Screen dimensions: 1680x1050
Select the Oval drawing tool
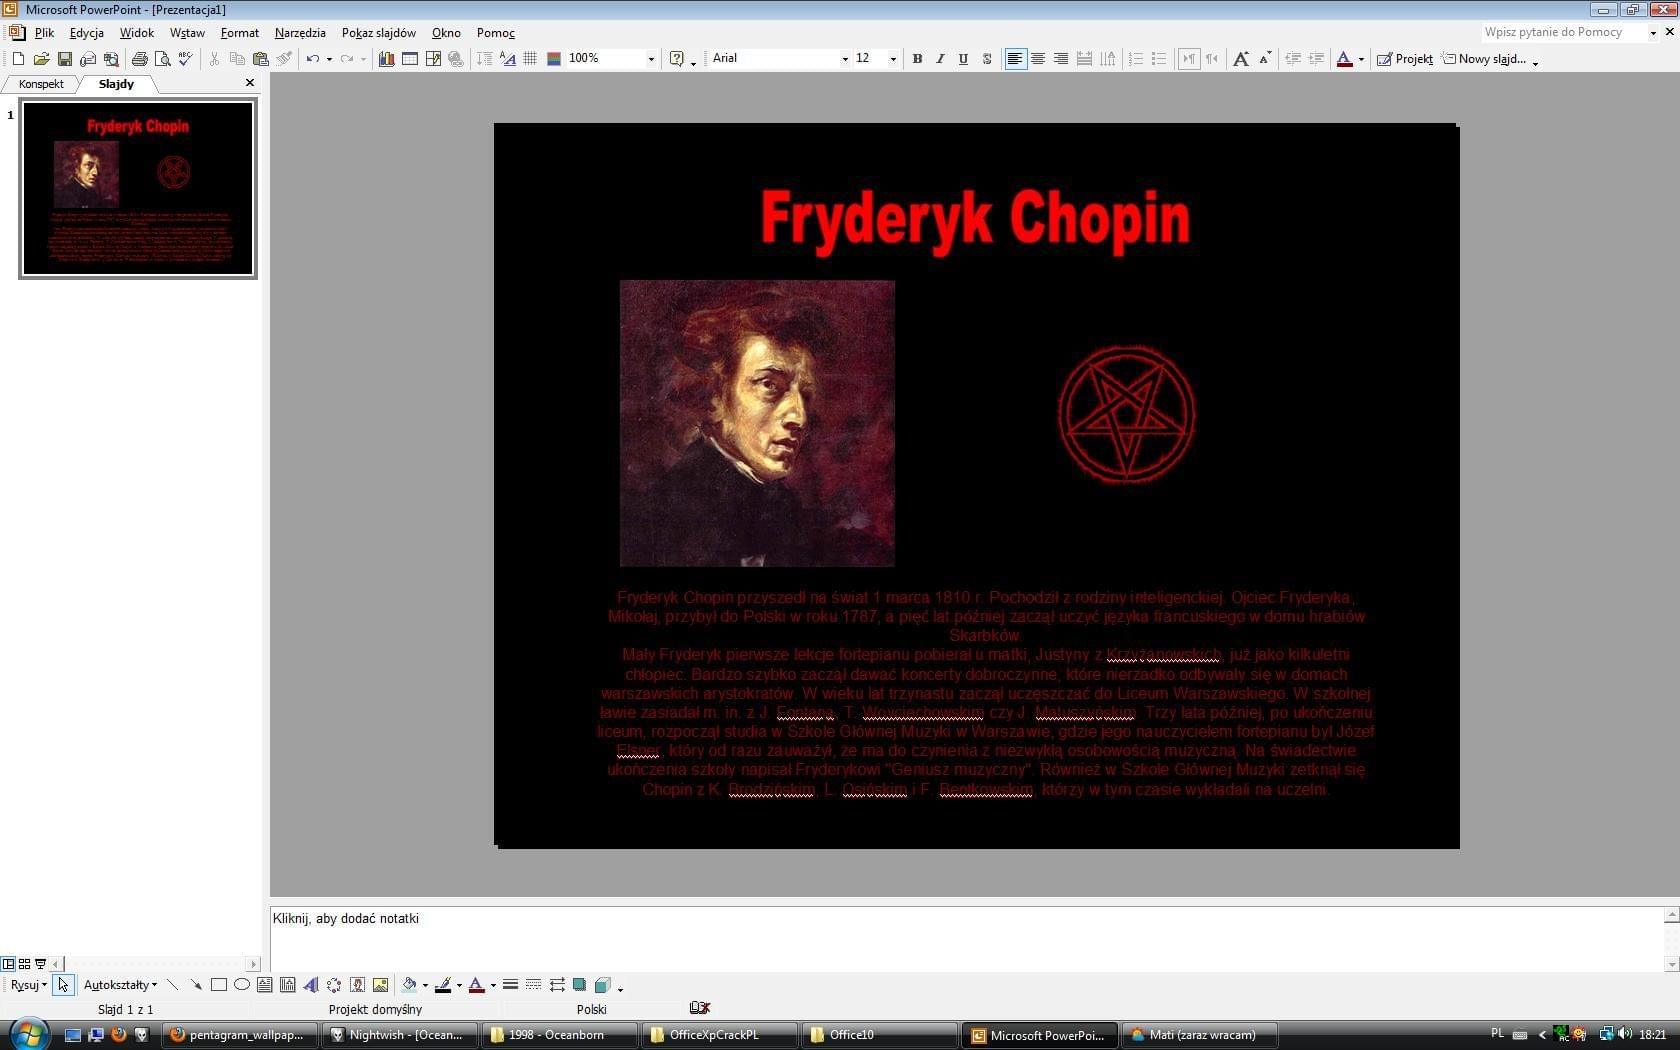[x=242, y=985]
